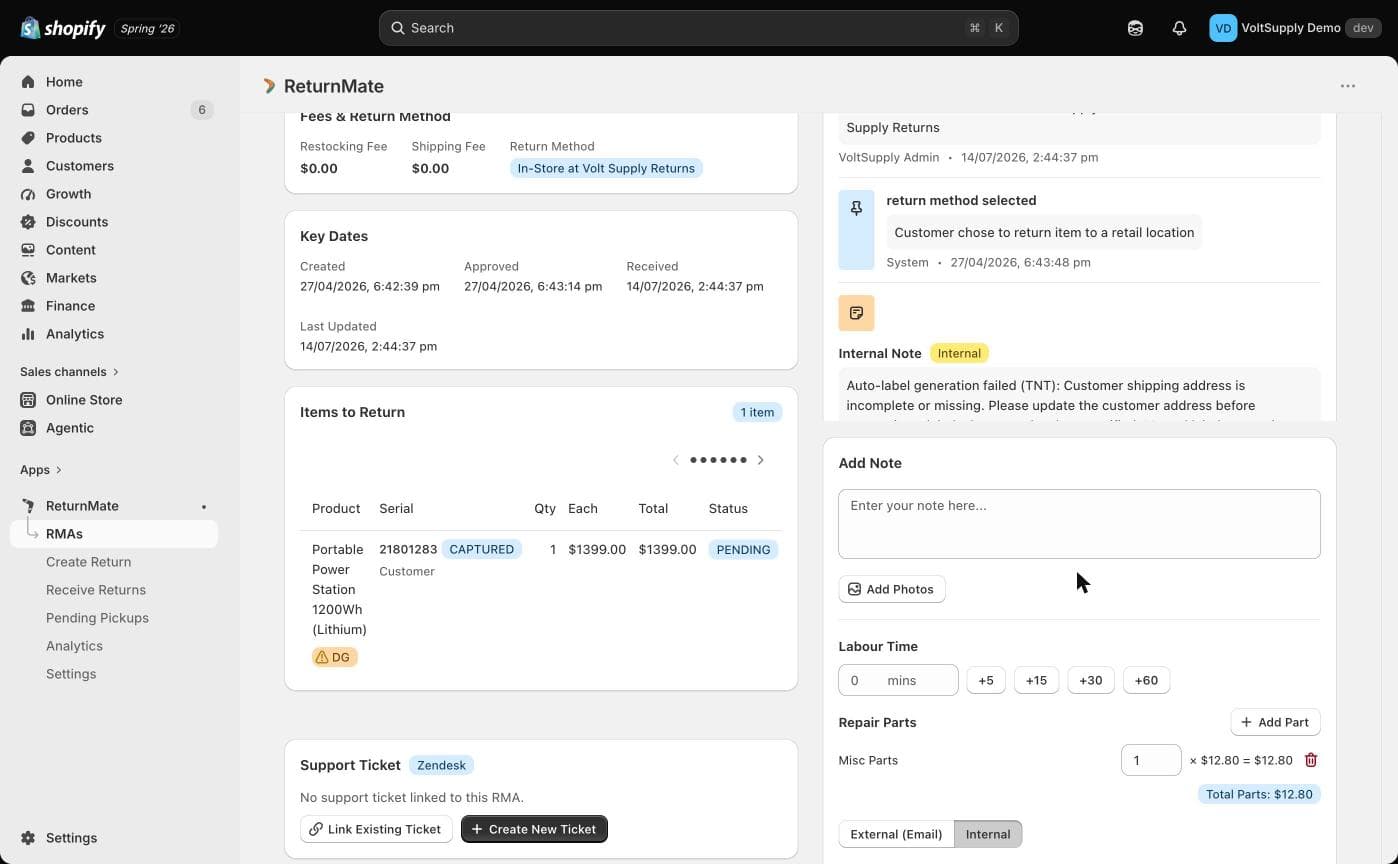1398x864 pixels.
Task: Click the ReturnMate logo in header
Action: (269, 86)
